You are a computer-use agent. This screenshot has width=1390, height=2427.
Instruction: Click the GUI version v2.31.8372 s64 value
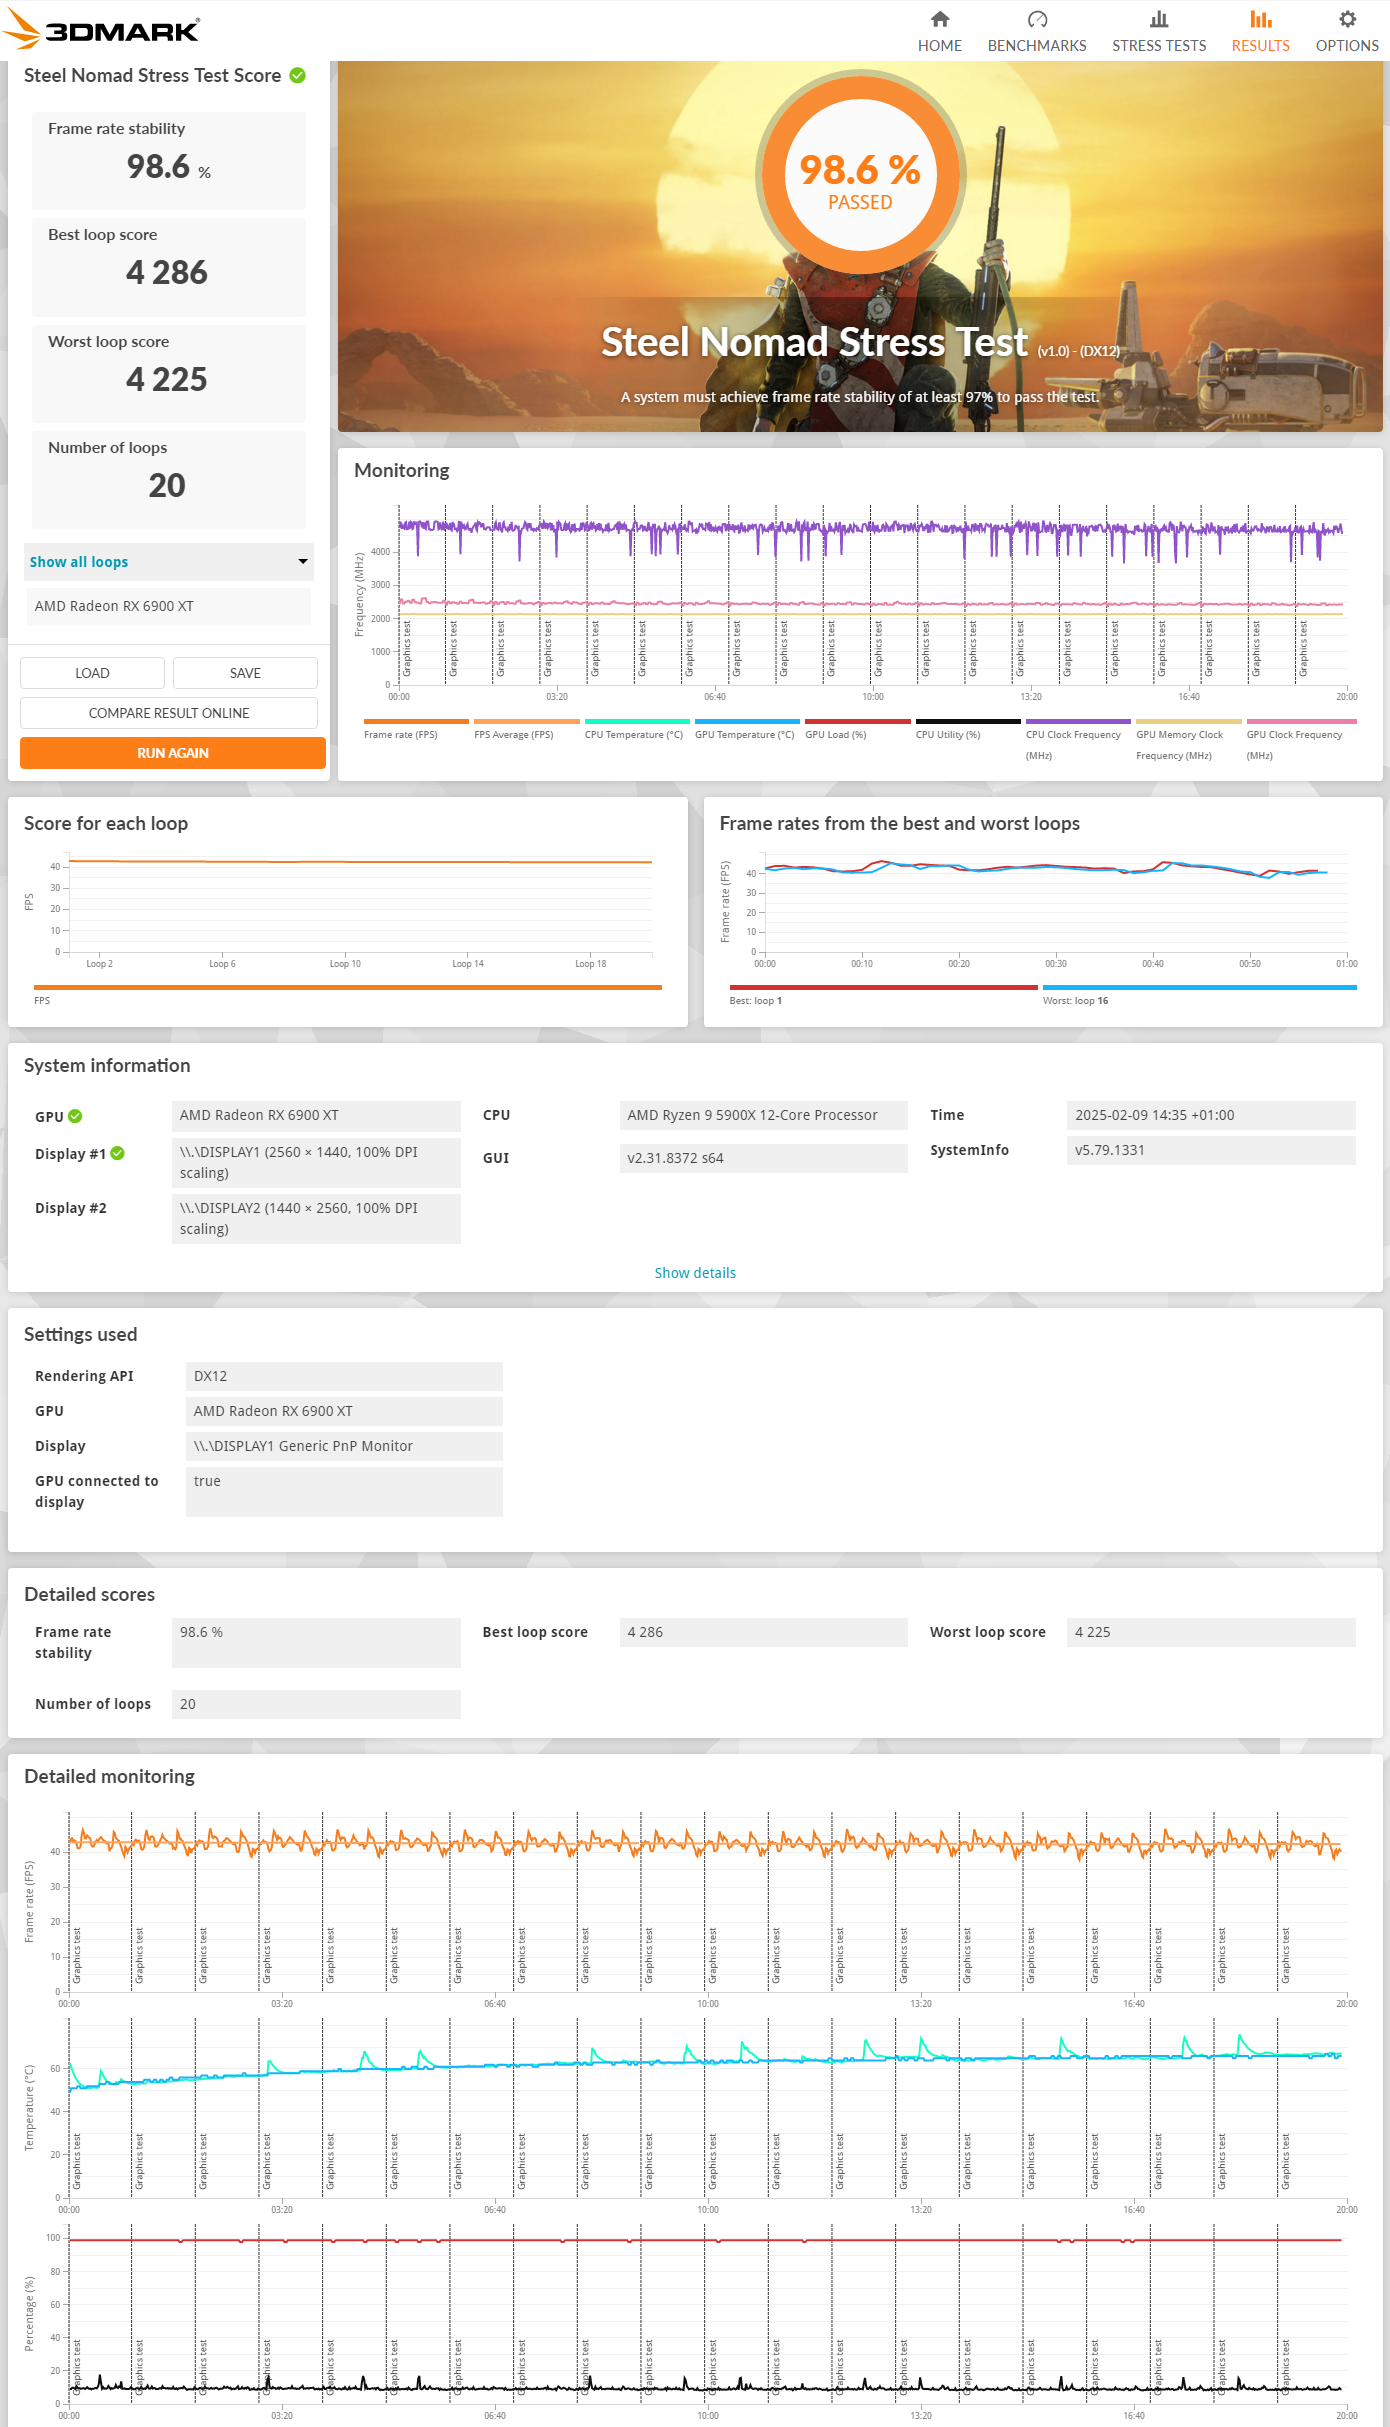pyautogui.click(x=764, y=1158)
